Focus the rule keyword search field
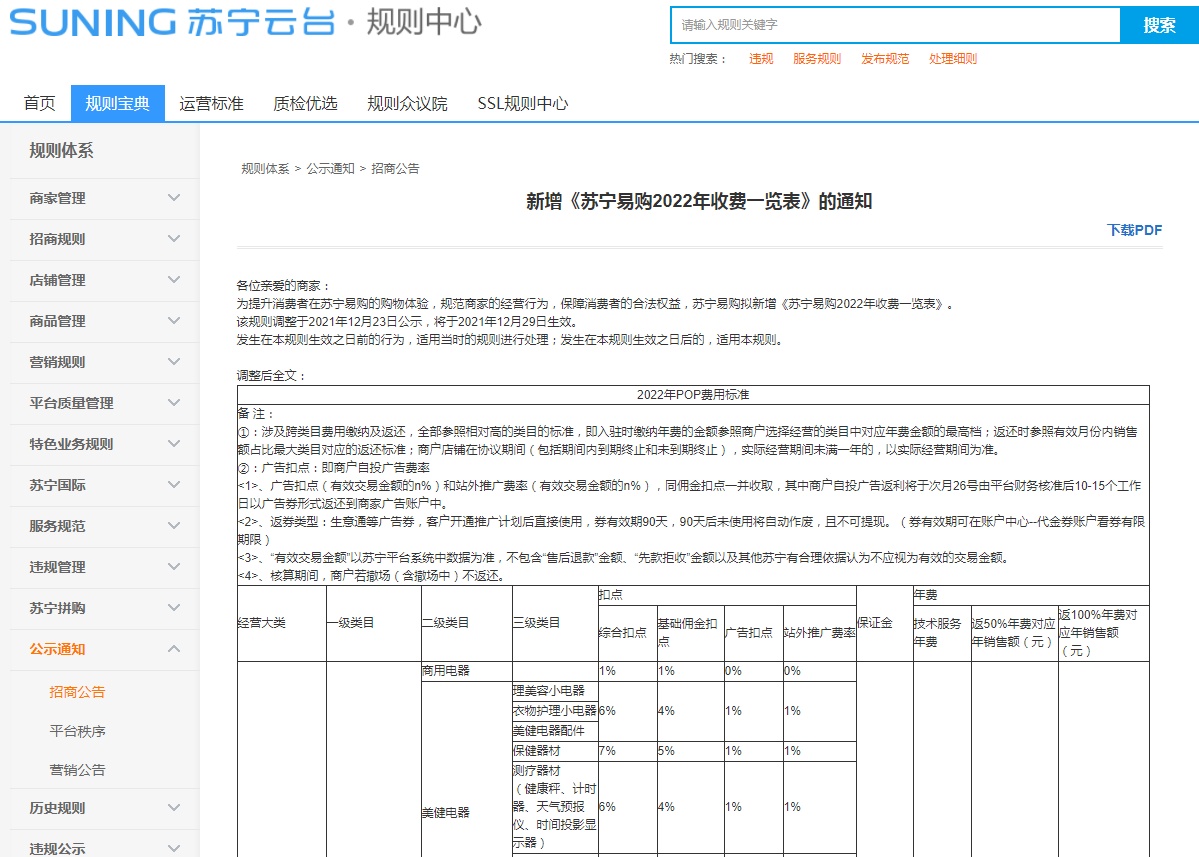Image resolution: width=1199 pixels, height=857 pixels. click(894, 26)
